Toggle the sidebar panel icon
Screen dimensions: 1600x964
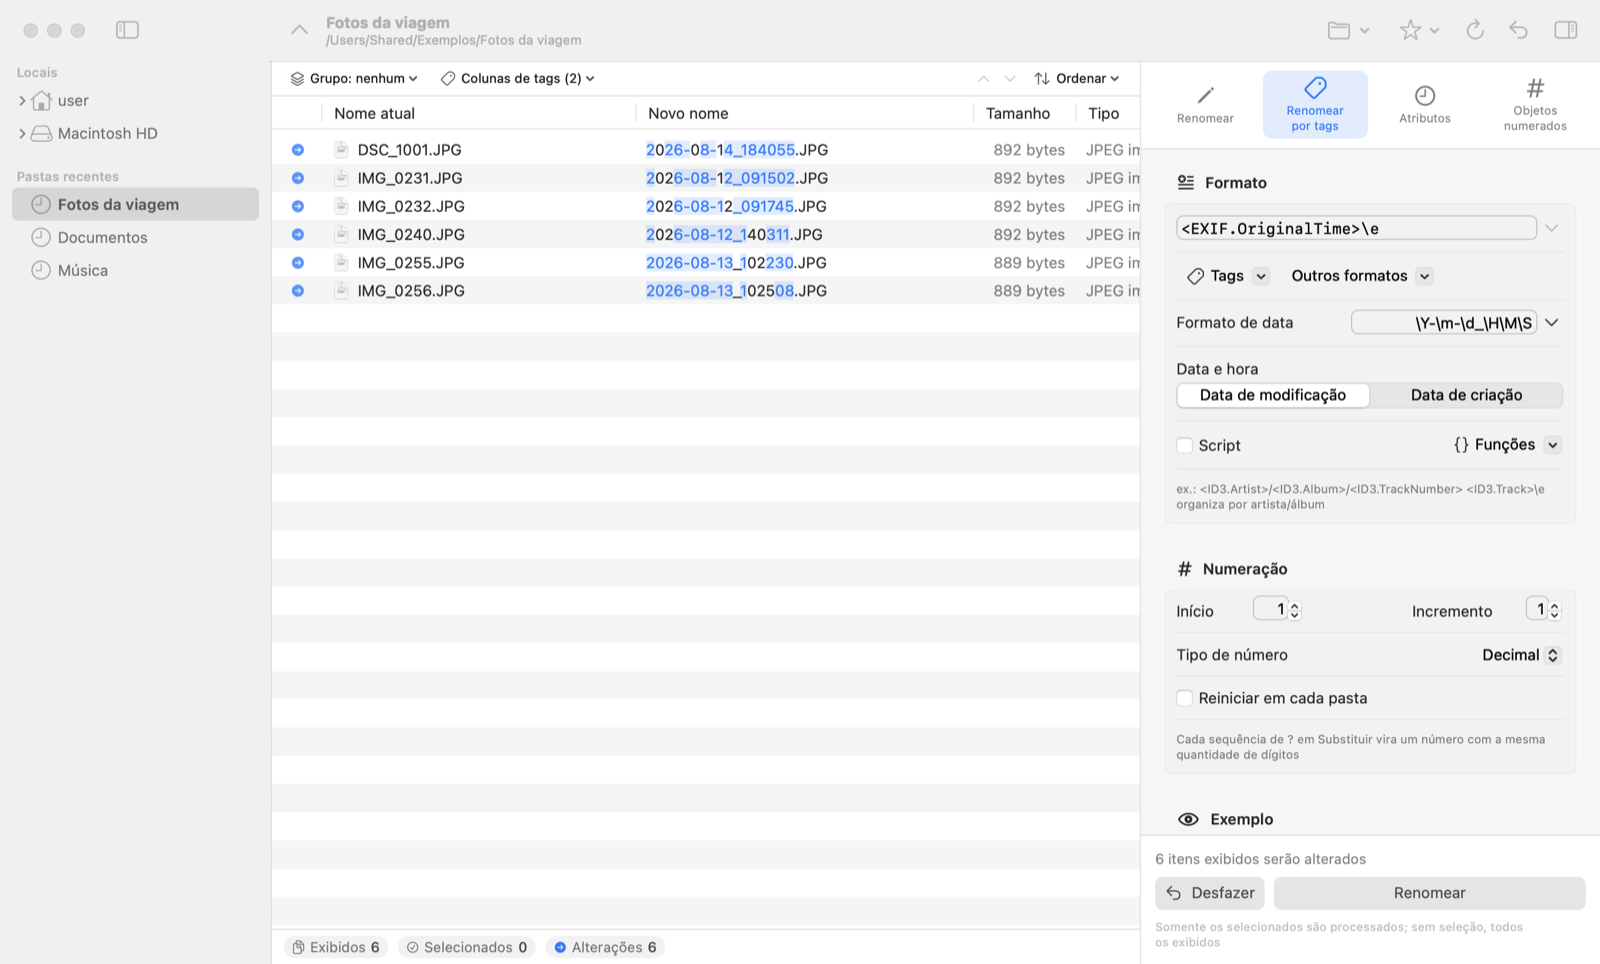tap(127, 30)
